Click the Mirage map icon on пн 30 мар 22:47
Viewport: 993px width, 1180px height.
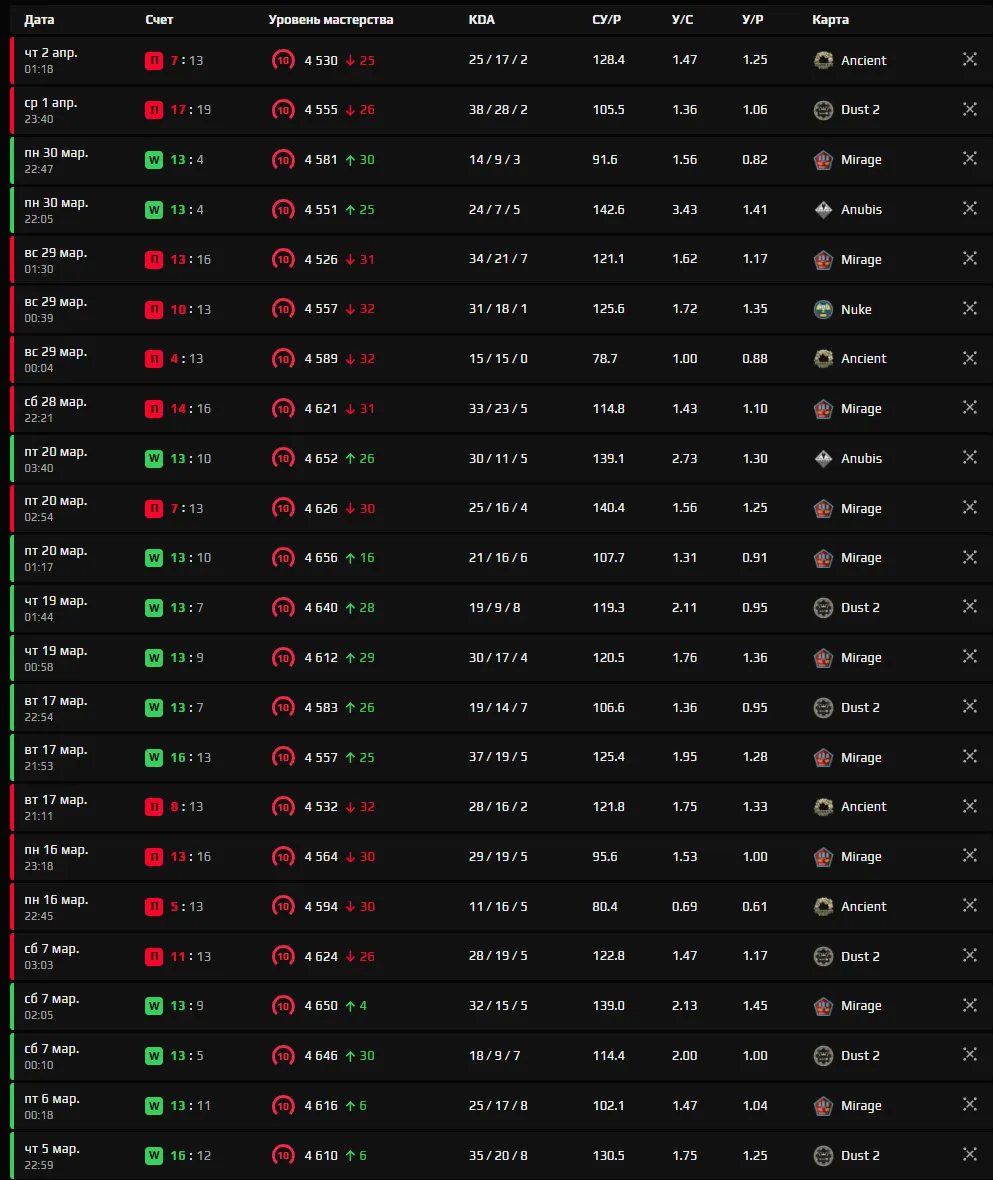point(823,160)
